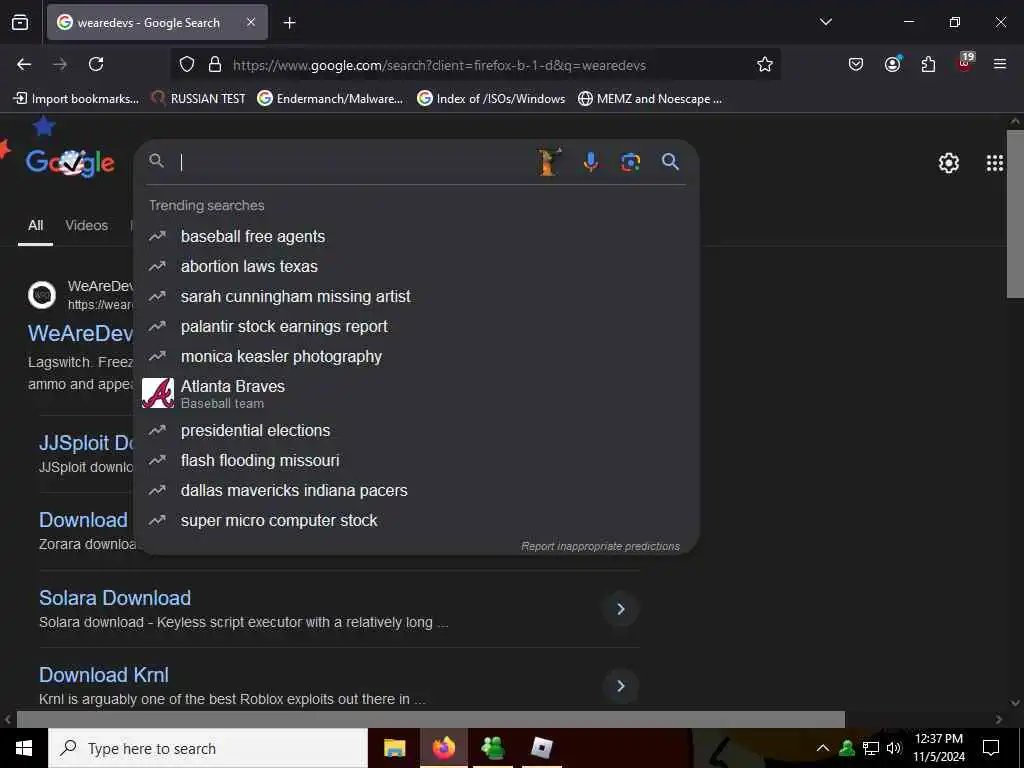1024x768 pixels.
Task: Submit search with the blue magnifier
Action: (x=670, y=161)
